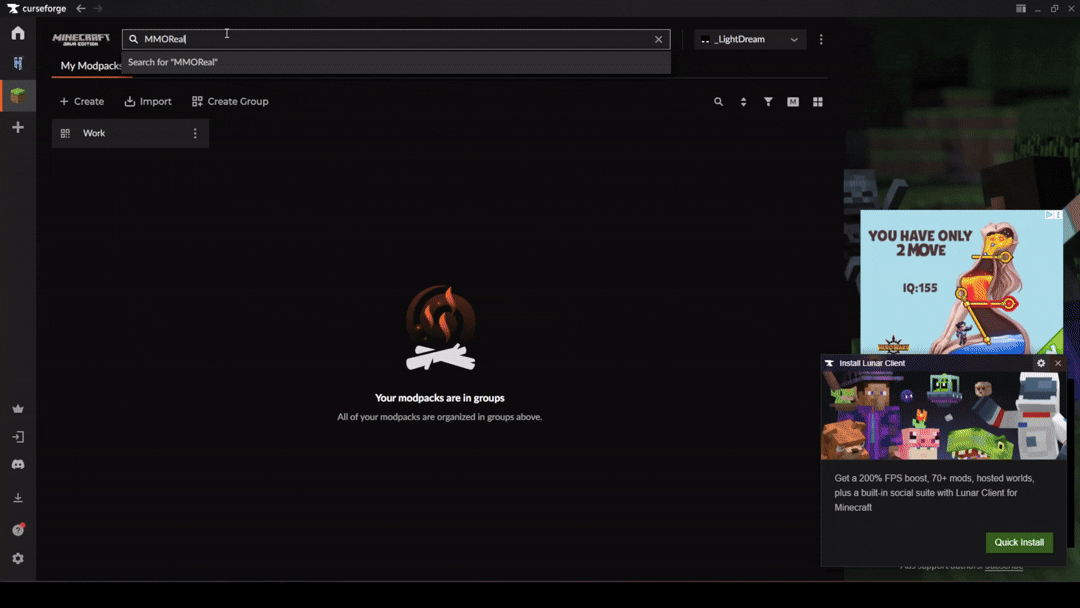Click the Create Group button
This screenshot has width=1080, height=608.
(x=230, y=101)
